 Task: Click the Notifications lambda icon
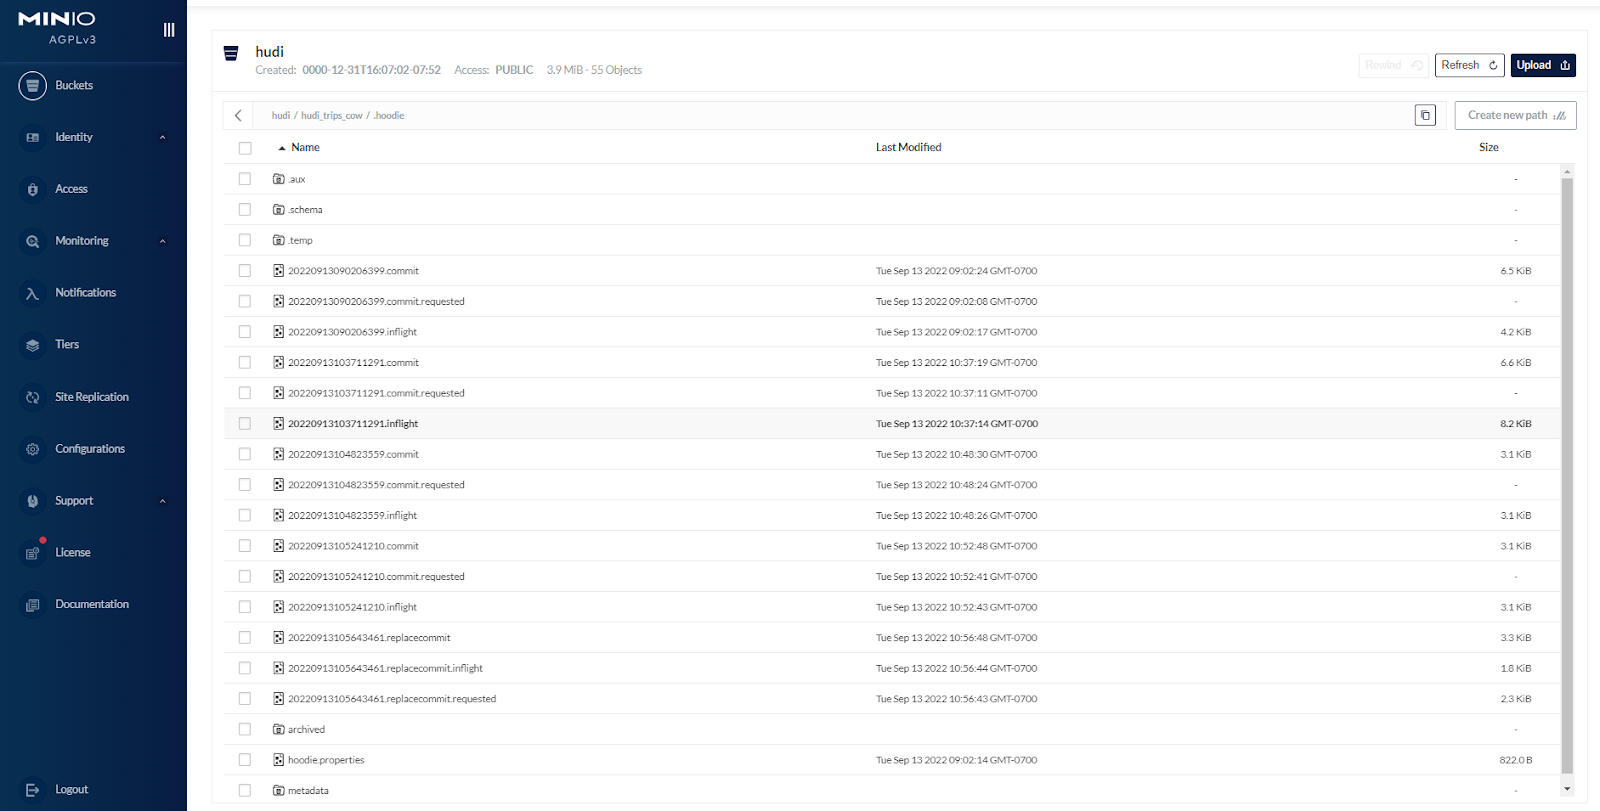(33, 293)
